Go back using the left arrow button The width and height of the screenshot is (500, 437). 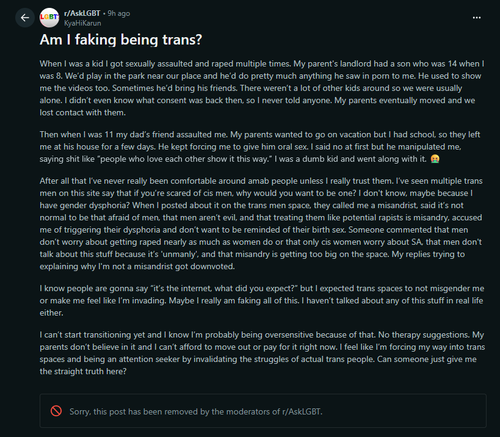25,18
